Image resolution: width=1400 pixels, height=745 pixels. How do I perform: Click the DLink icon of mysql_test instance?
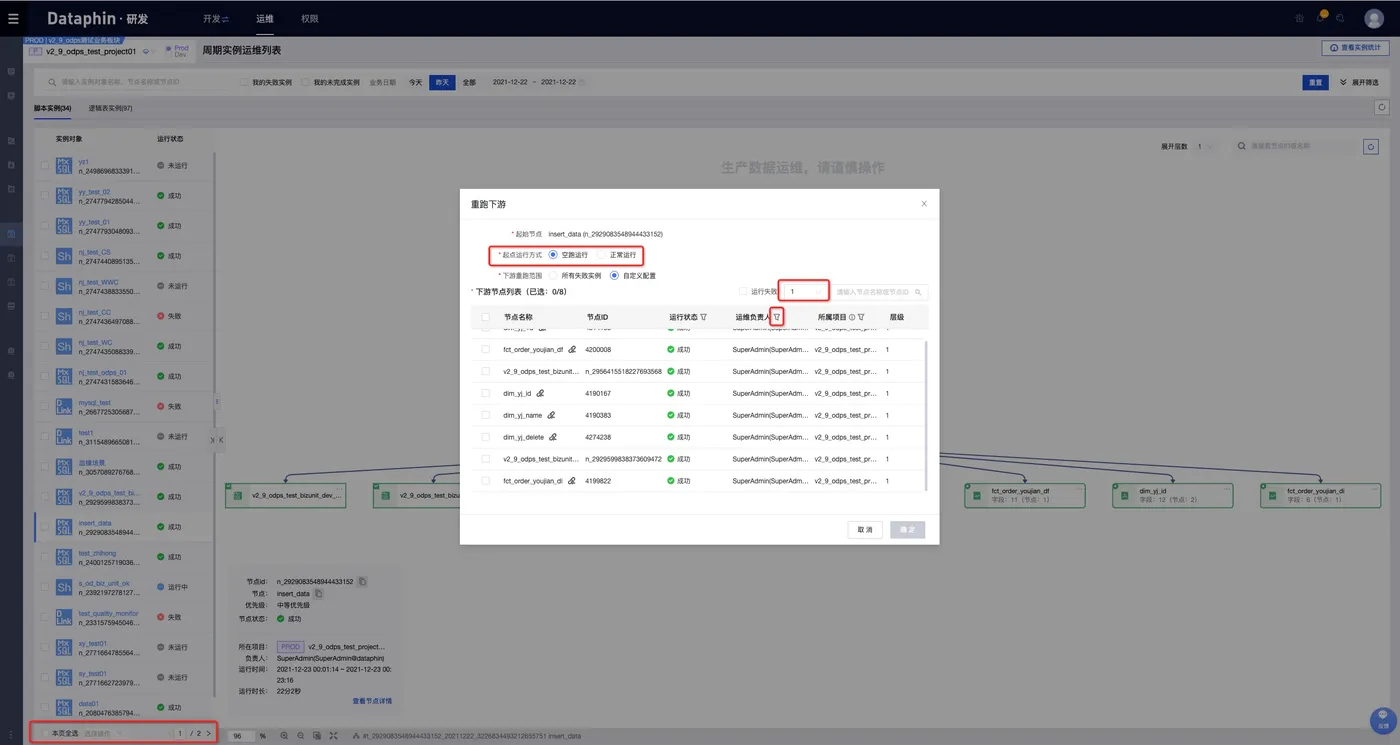pos(64,407)
